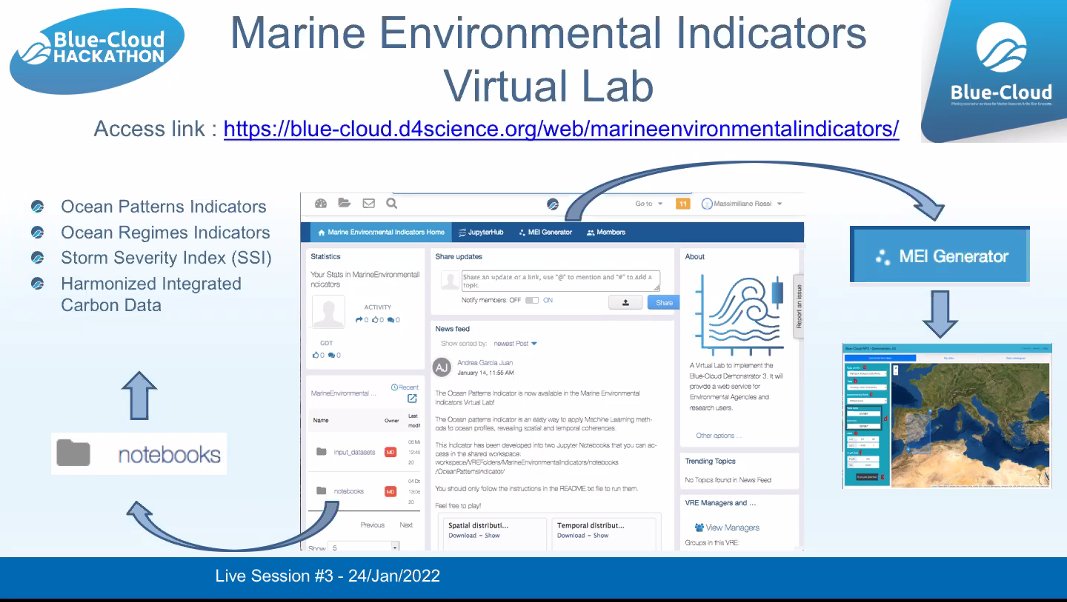The image size is (1067, 602).
Task: Click the Owner column header
Action: pos(391,420)
